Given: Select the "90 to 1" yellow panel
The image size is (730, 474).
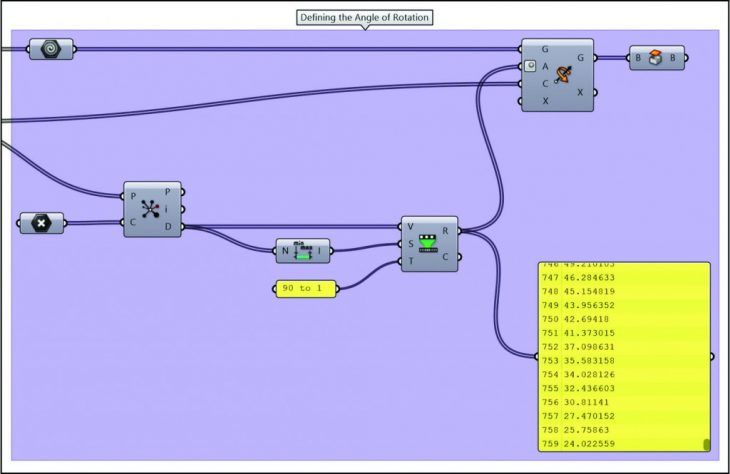Looking at the screenshot, I should pyautogui.click(x=304, y=288).
